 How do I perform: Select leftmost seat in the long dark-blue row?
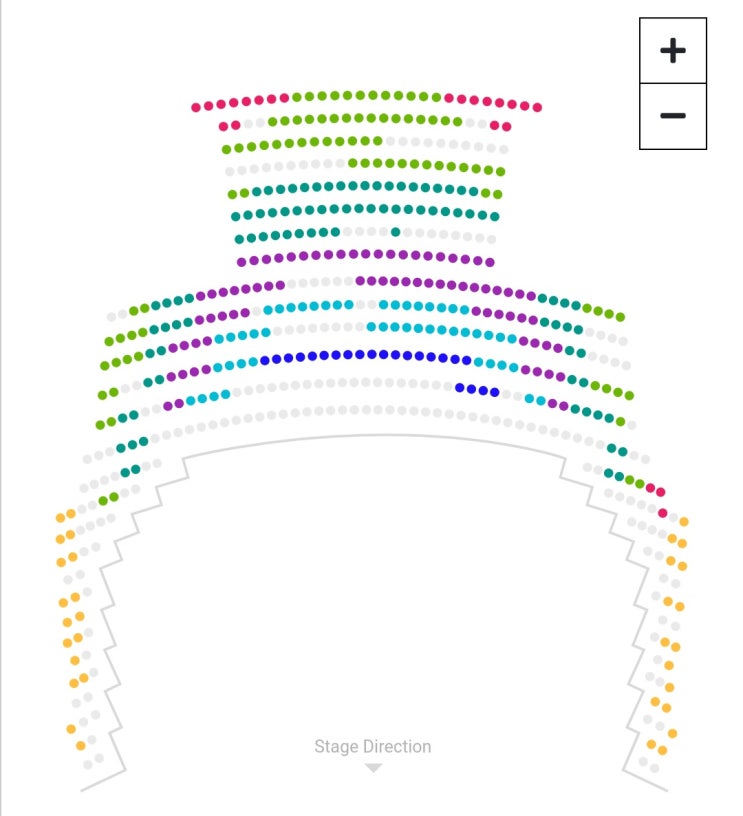tap(266, 360)
